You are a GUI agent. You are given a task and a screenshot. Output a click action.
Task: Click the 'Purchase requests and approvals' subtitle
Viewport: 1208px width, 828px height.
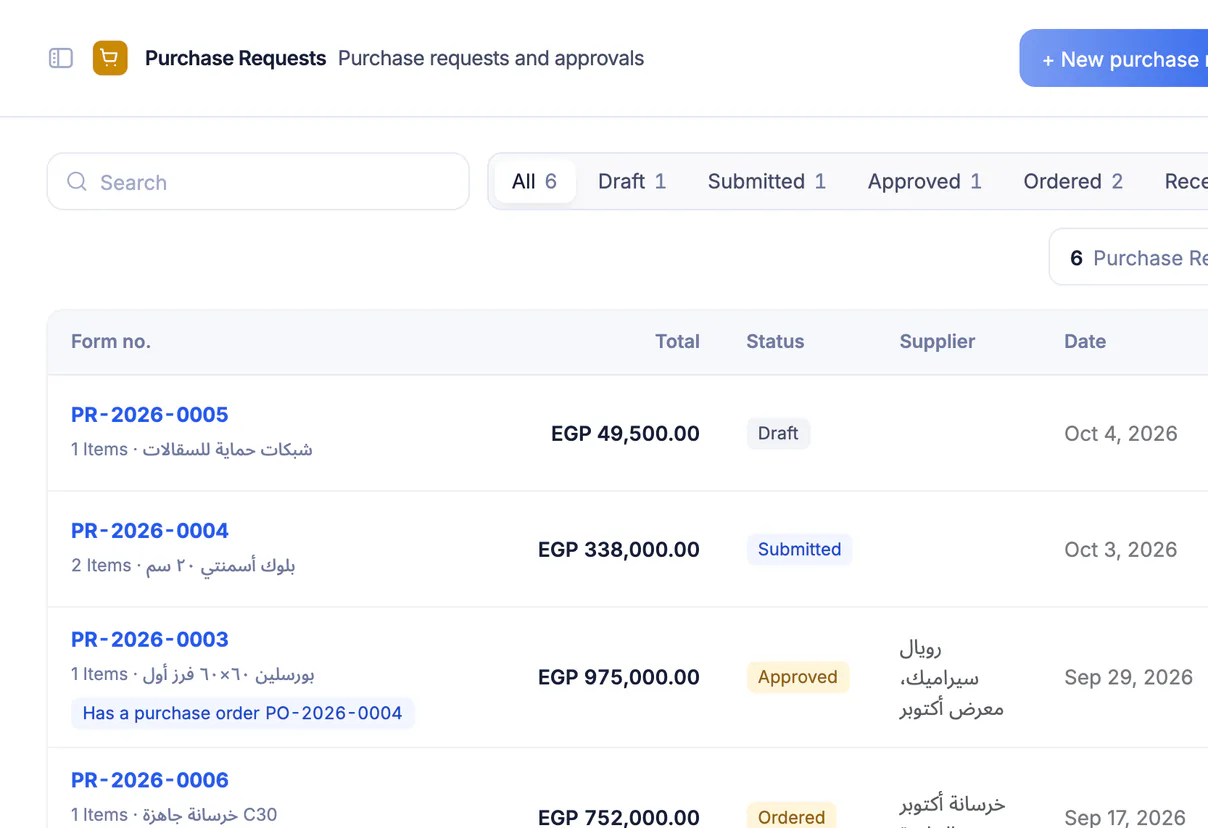491,58
